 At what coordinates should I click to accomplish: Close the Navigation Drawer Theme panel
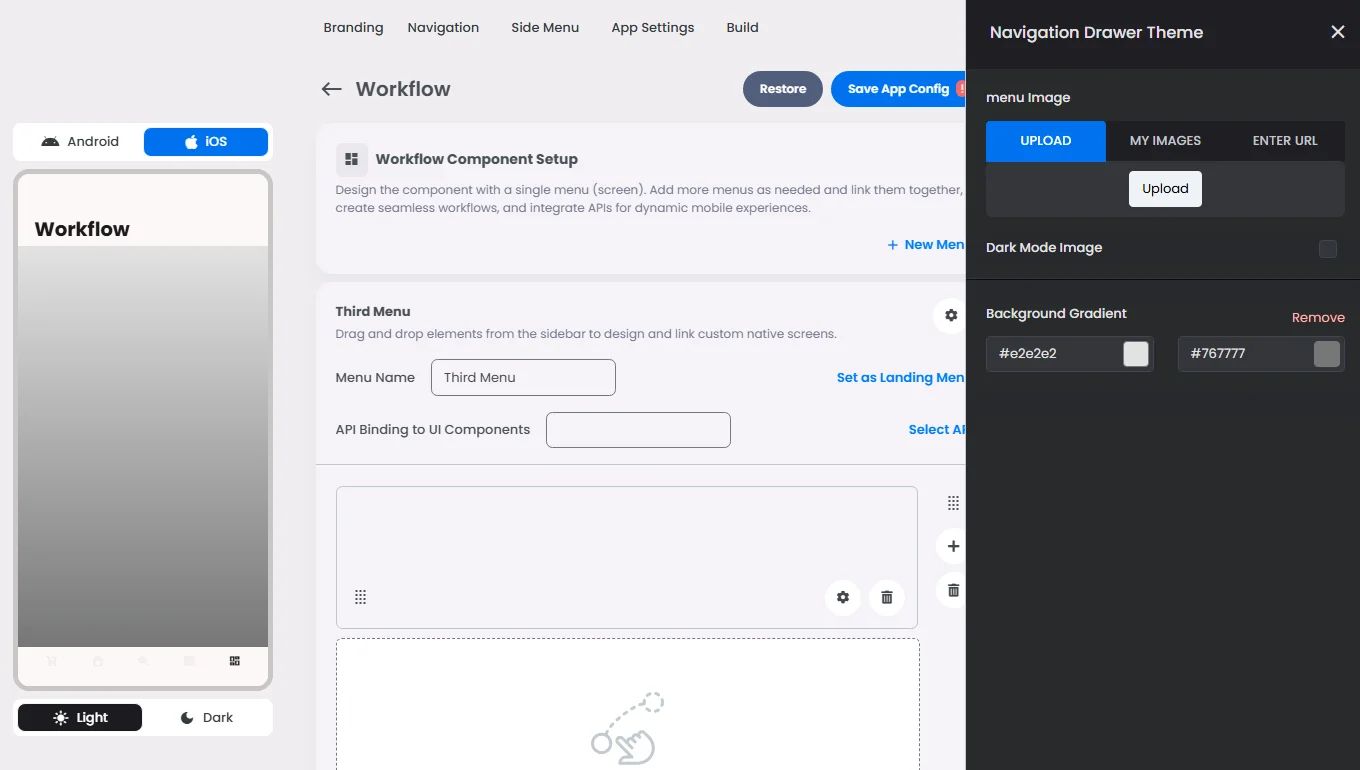click(x=1338, y=32)
